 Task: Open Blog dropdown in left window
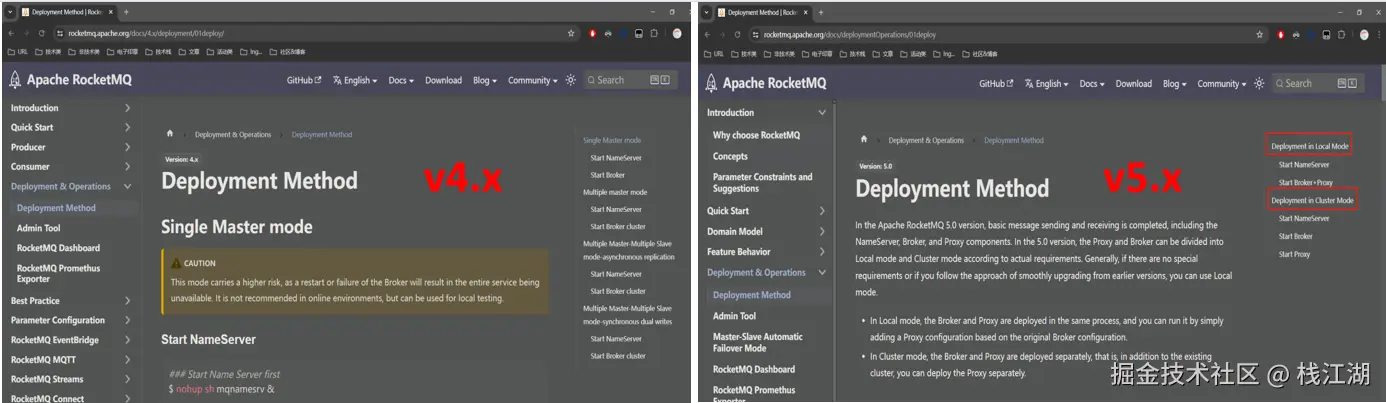click(x=485, y=80)
